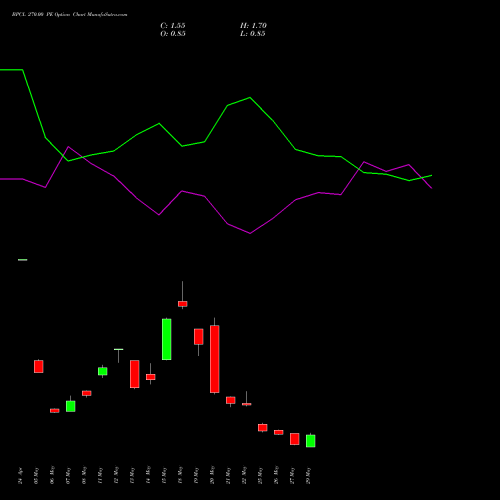The image size is (500, 500).
Task: Click the 27 May date label
Action: coord(293,476)
